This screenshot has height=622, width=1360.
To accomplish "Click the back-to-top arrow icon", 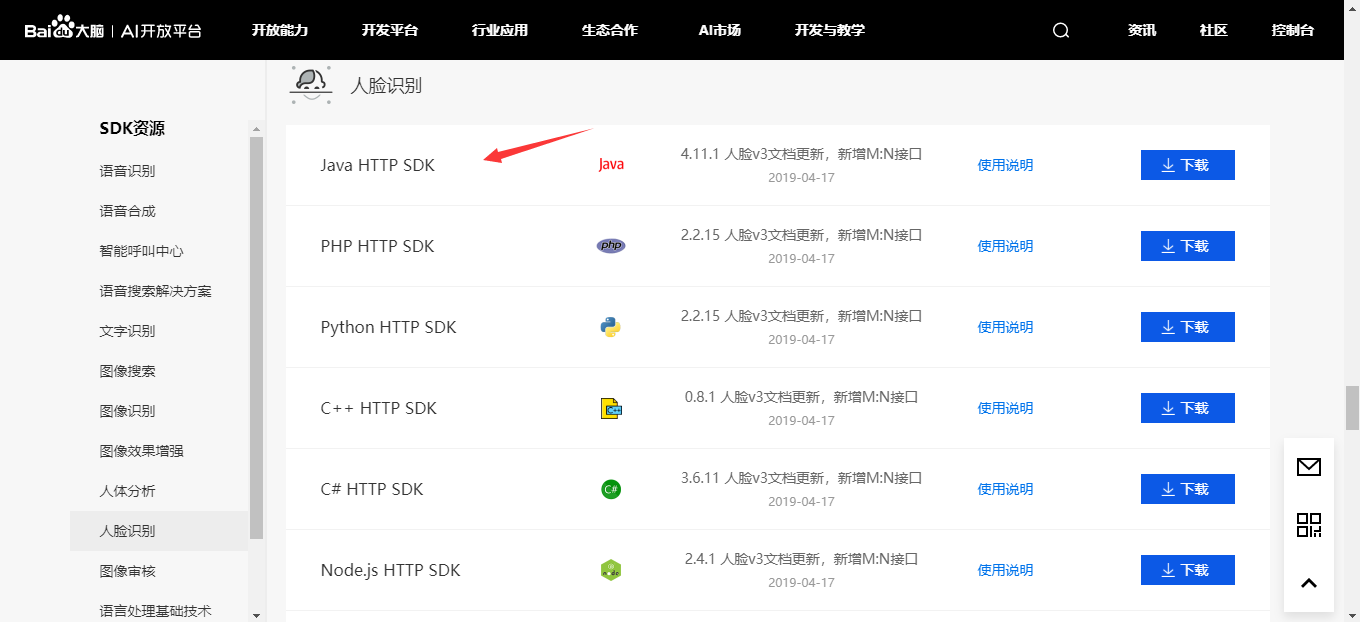I will click(1308, 582).
